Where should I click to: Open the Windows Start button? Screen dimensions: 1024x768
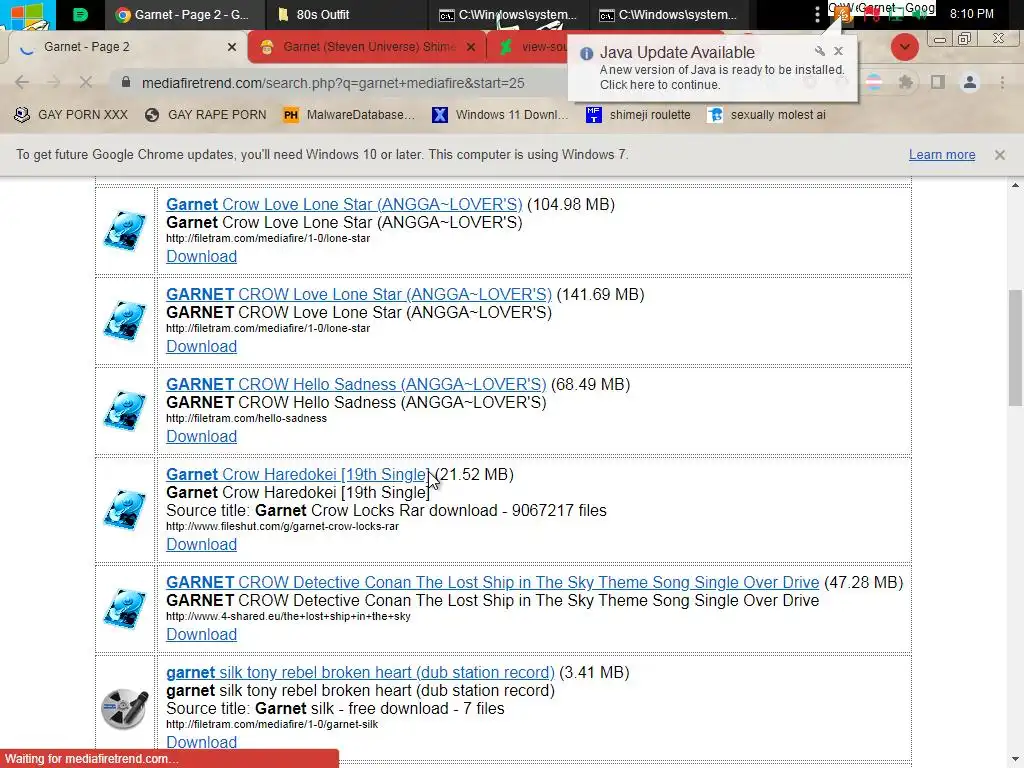(x=26, y=14)
